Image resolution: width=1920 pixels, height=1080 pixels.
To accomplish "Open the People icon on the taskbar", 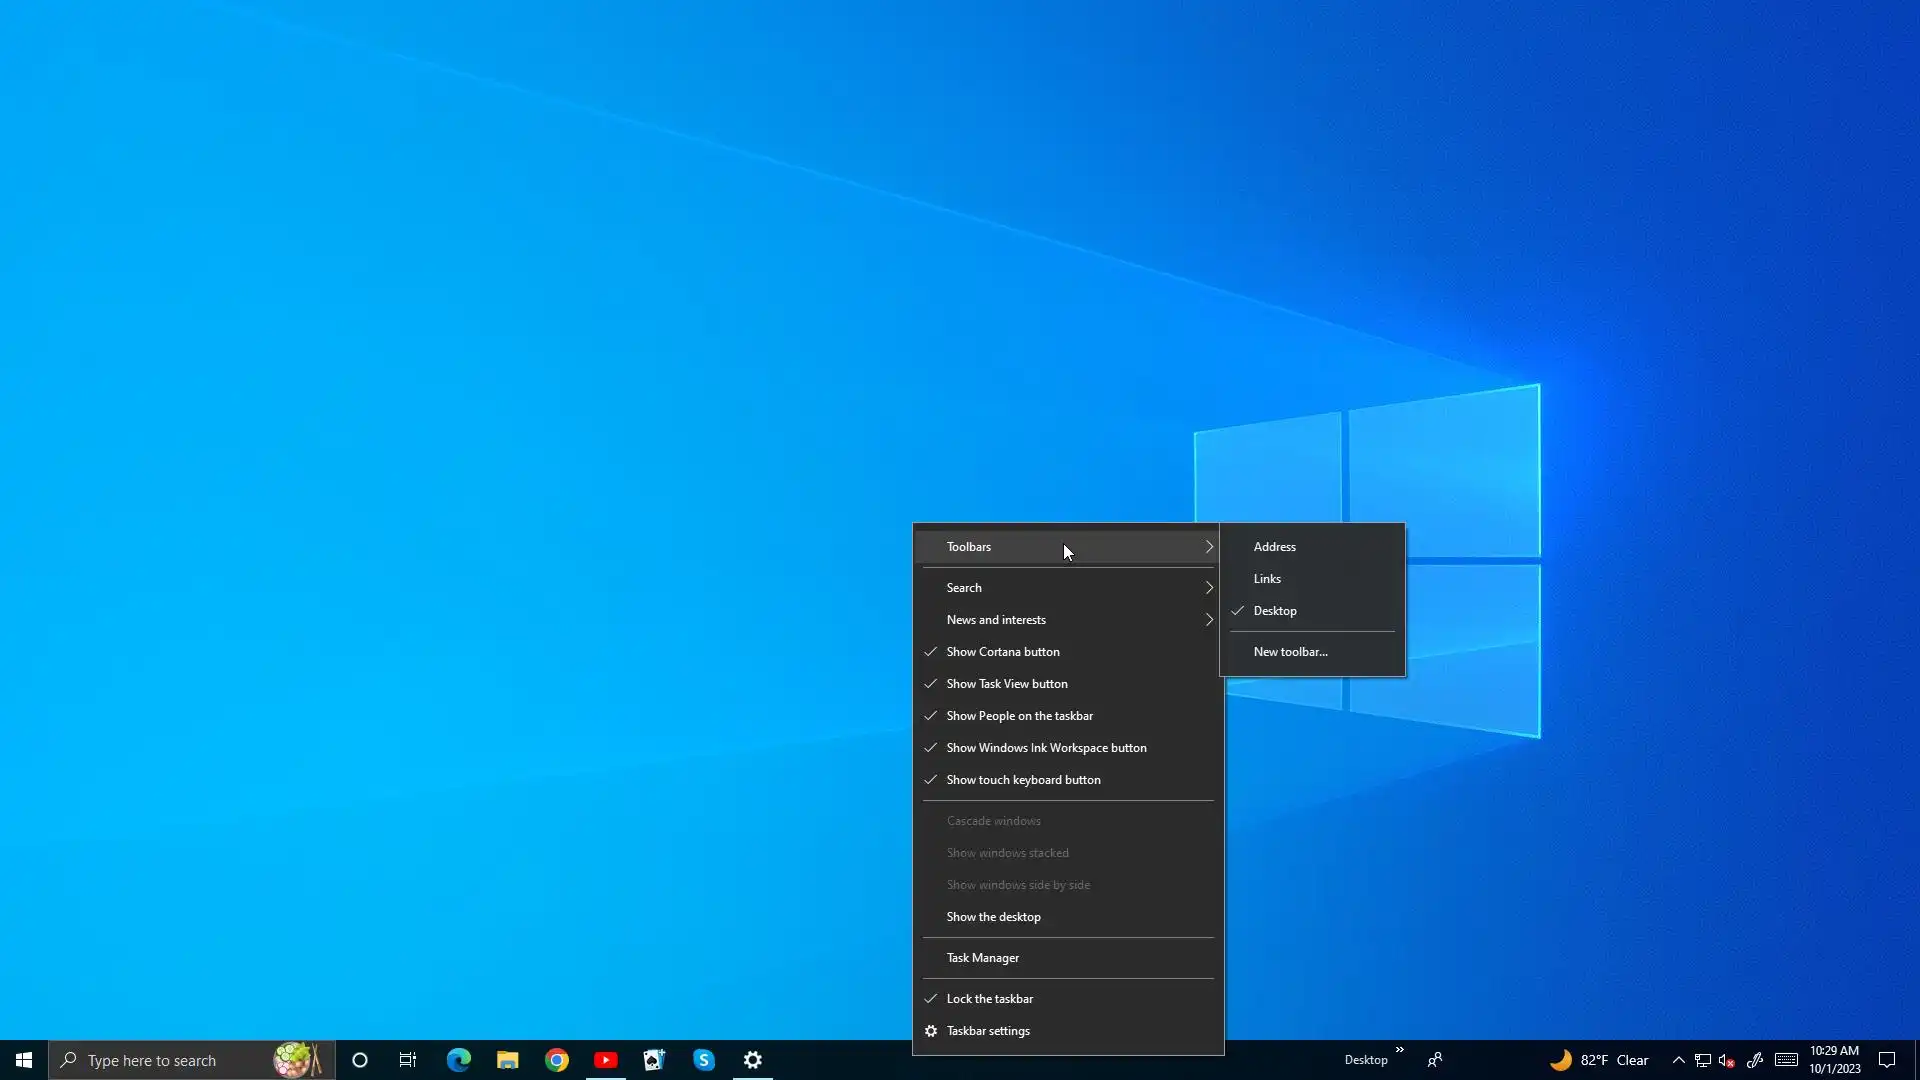I will coord(1435,1060).
